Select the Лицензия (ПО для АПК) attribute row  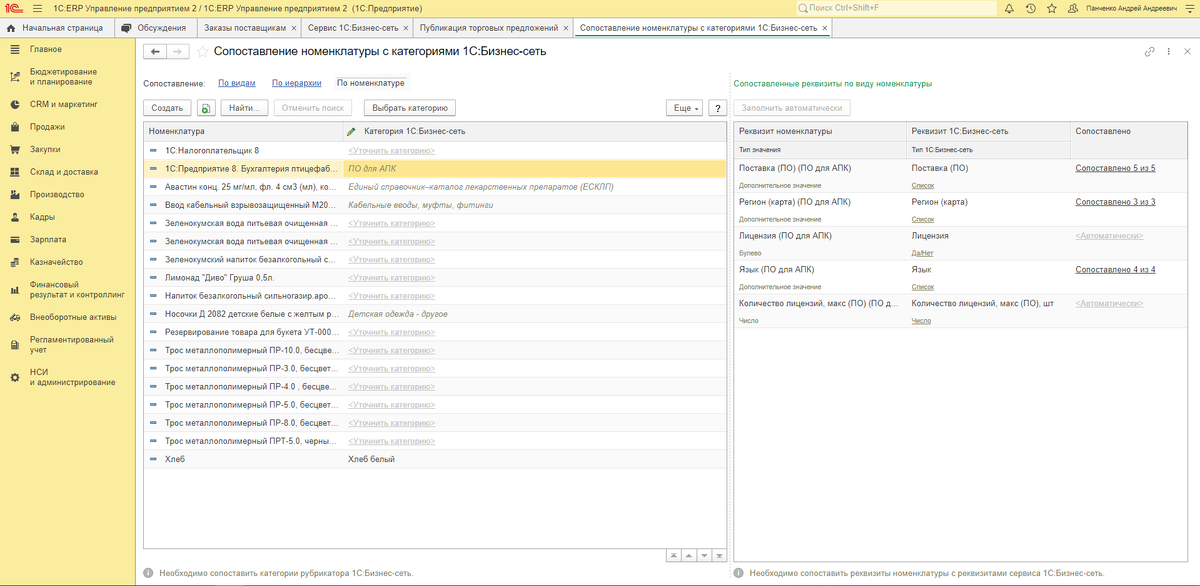tap(959, 243)
